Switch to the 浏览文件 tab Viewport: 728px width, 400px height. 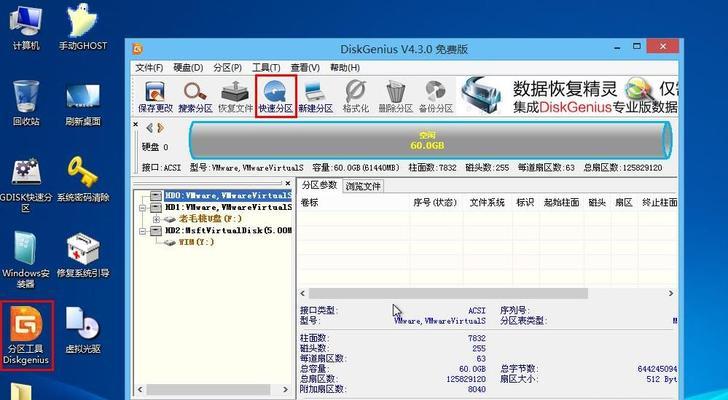tap(363, 186)
